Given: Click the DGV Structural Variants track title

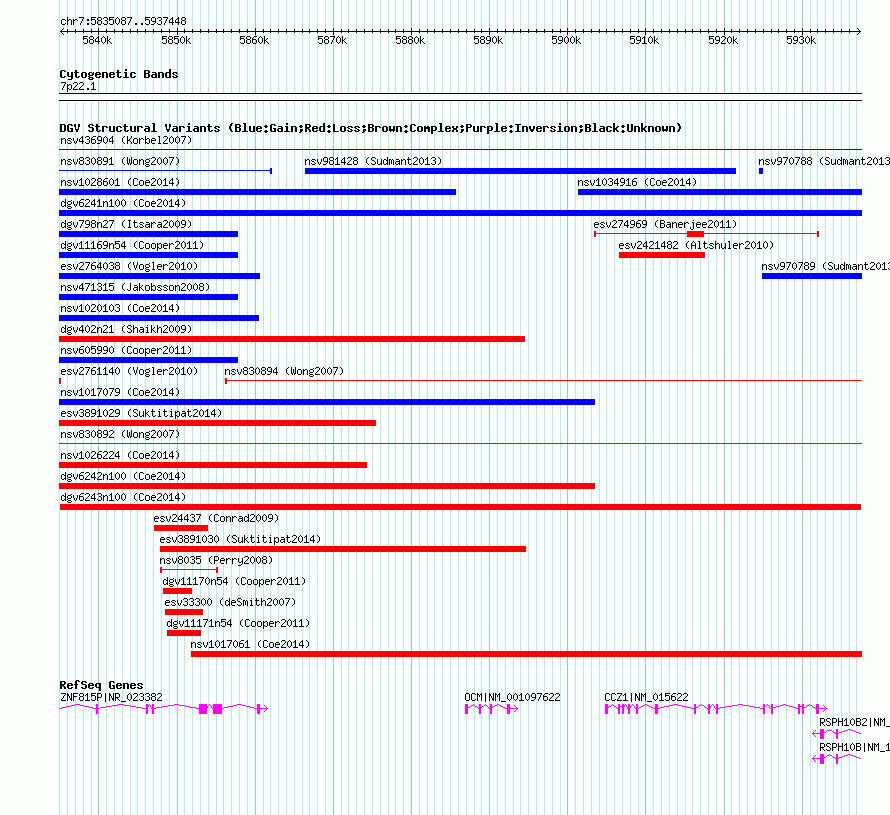Looking at the screenshot, I should click(371, 128).
